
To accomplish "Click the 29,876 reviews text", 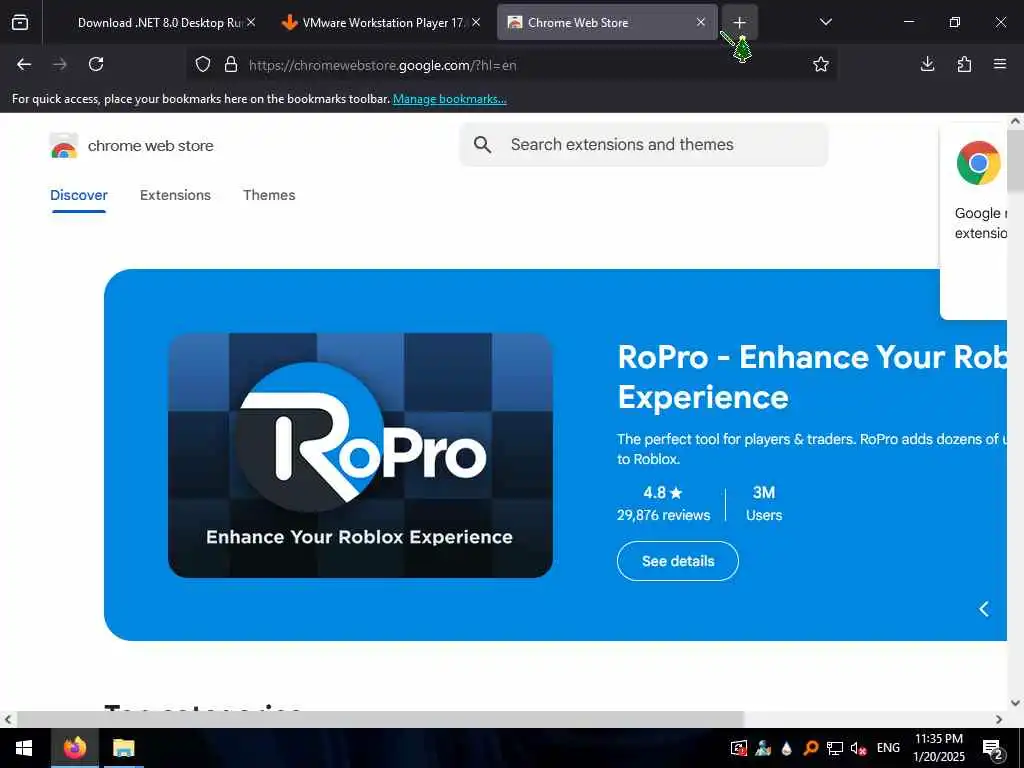I will pyautogui.click(x=664, y=515).
